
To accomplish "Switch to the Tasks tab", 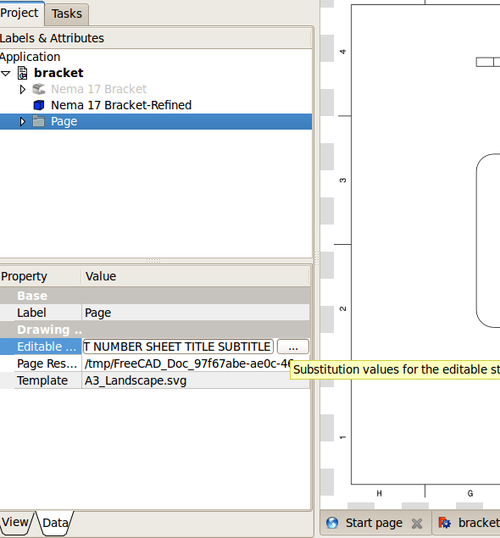I will (67, 14).
